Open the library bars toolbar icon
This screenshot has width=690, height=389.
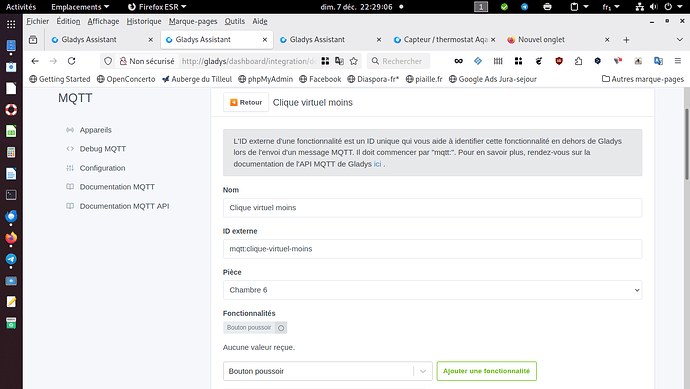[x=498, y=61]
